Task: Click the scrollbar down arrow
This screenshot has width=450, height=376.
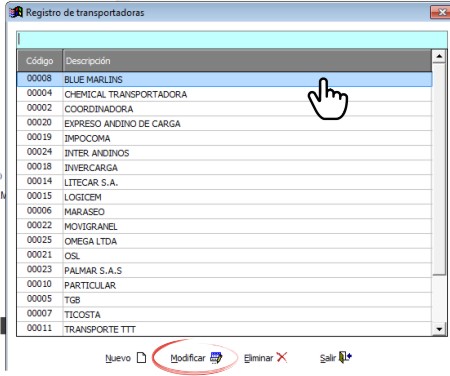Action: coord(439,329)
